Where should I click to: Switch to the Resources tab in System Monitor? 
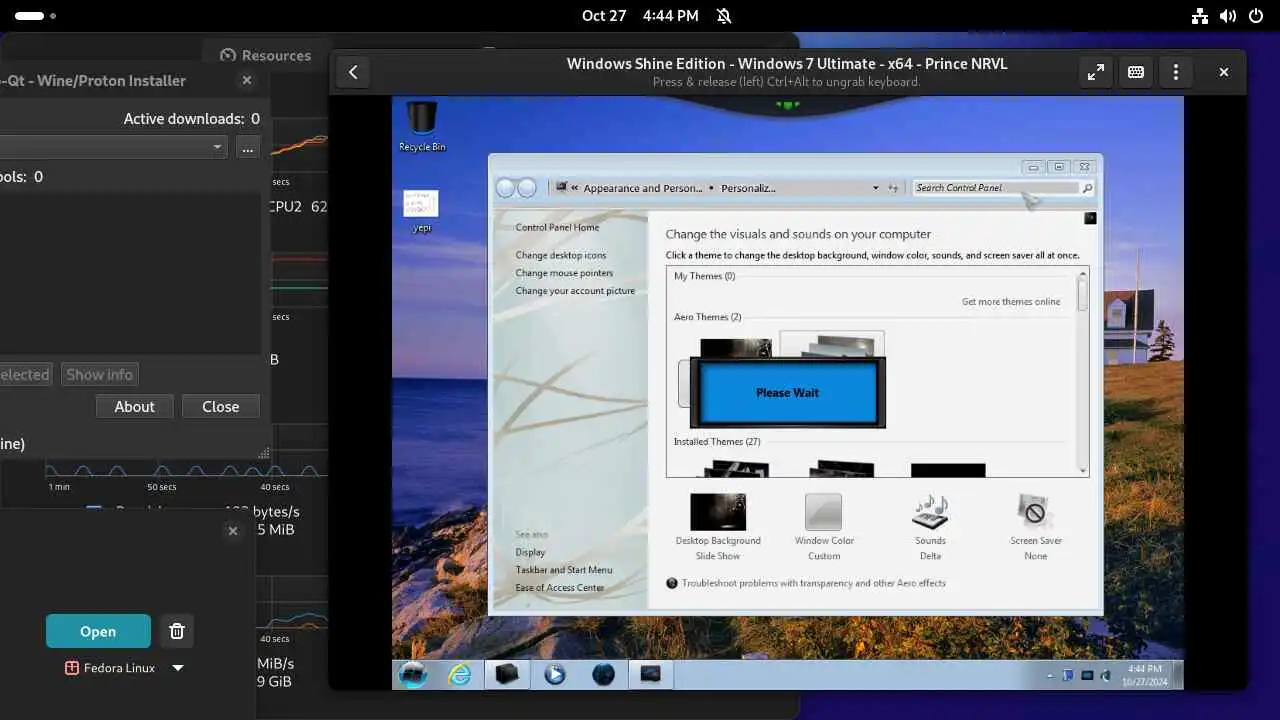(x=265, y=56)
